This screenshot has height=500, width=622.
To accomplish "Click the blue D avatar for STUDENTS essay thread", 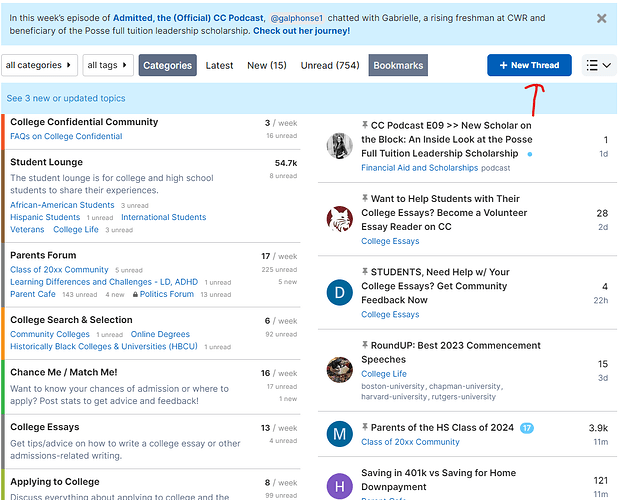I will [340, 292].
